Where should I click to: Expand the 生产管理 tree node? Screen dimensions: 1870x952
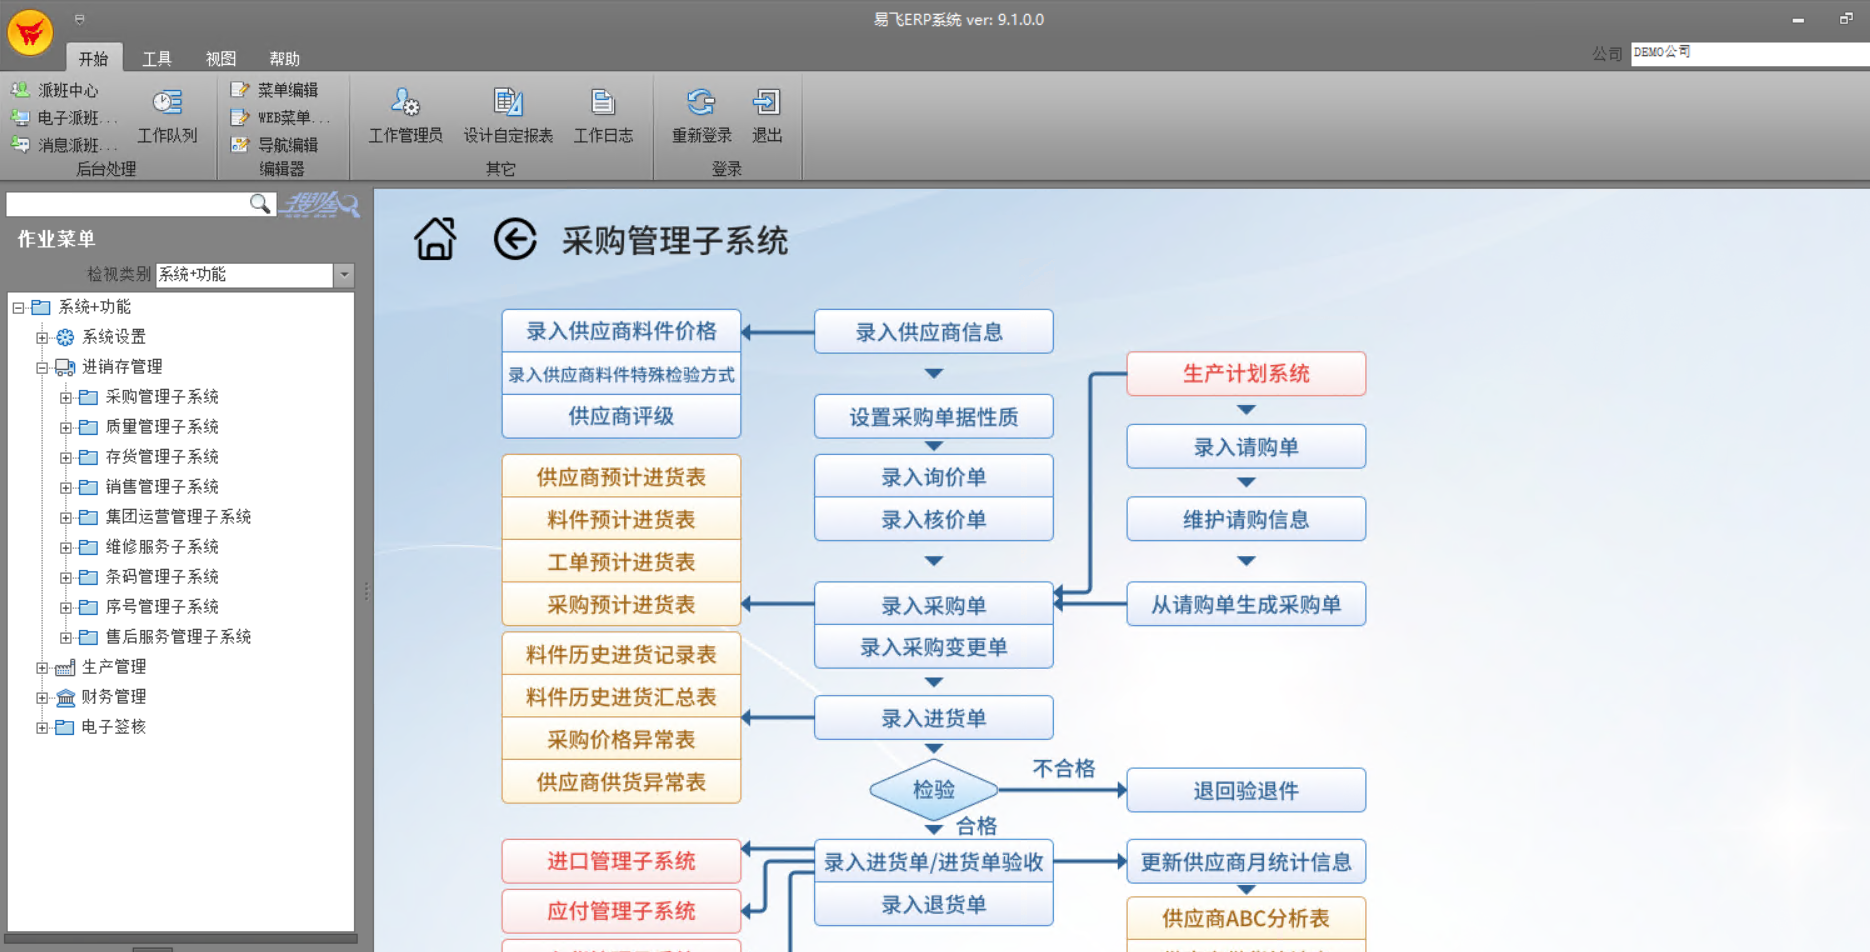pyautogui.click(x=42, y=668)
